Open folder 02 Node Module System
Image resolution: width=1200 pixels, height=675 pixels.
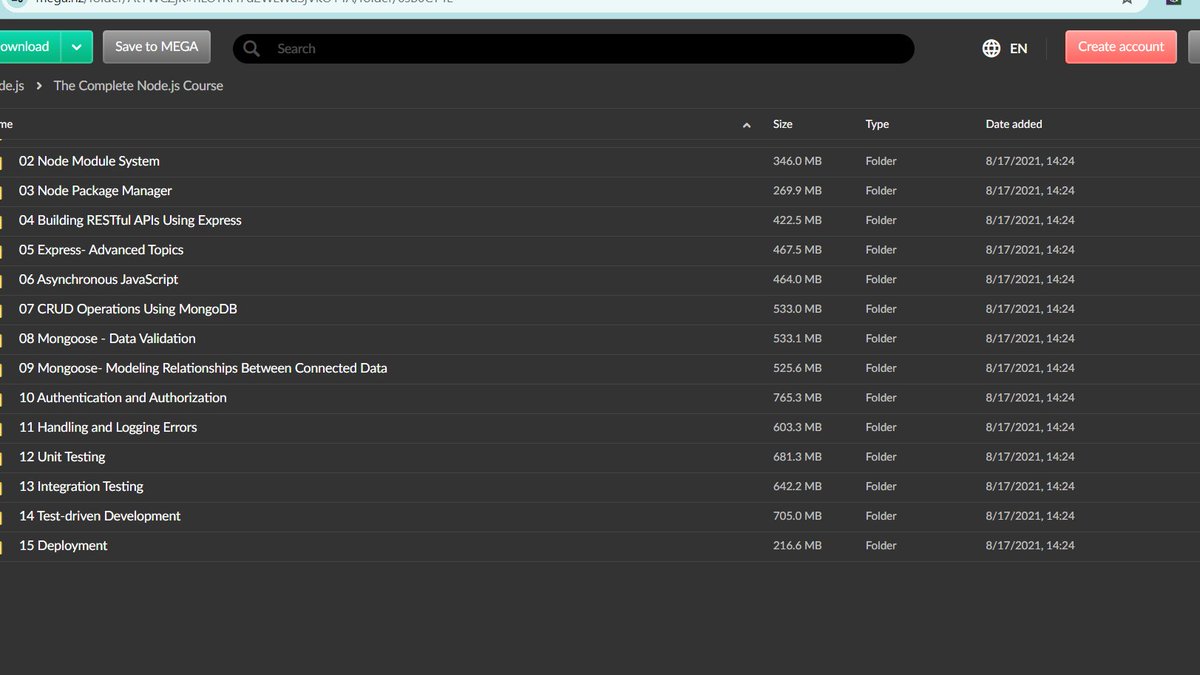click(x=89, y=161)
